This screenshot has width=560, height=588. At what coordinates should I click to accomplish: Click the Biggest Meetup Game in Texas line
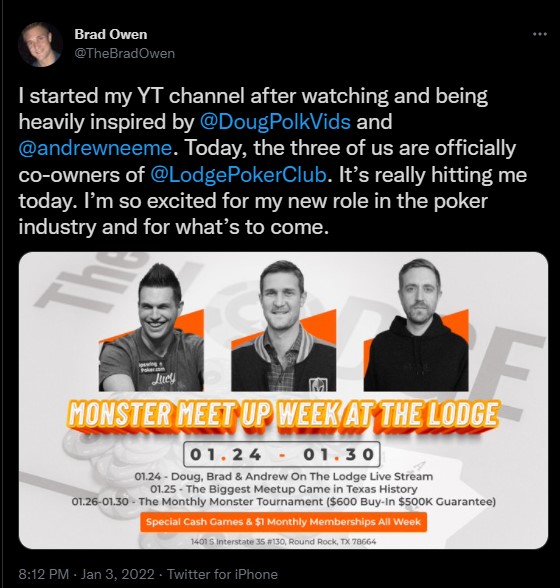click(284, 489)
